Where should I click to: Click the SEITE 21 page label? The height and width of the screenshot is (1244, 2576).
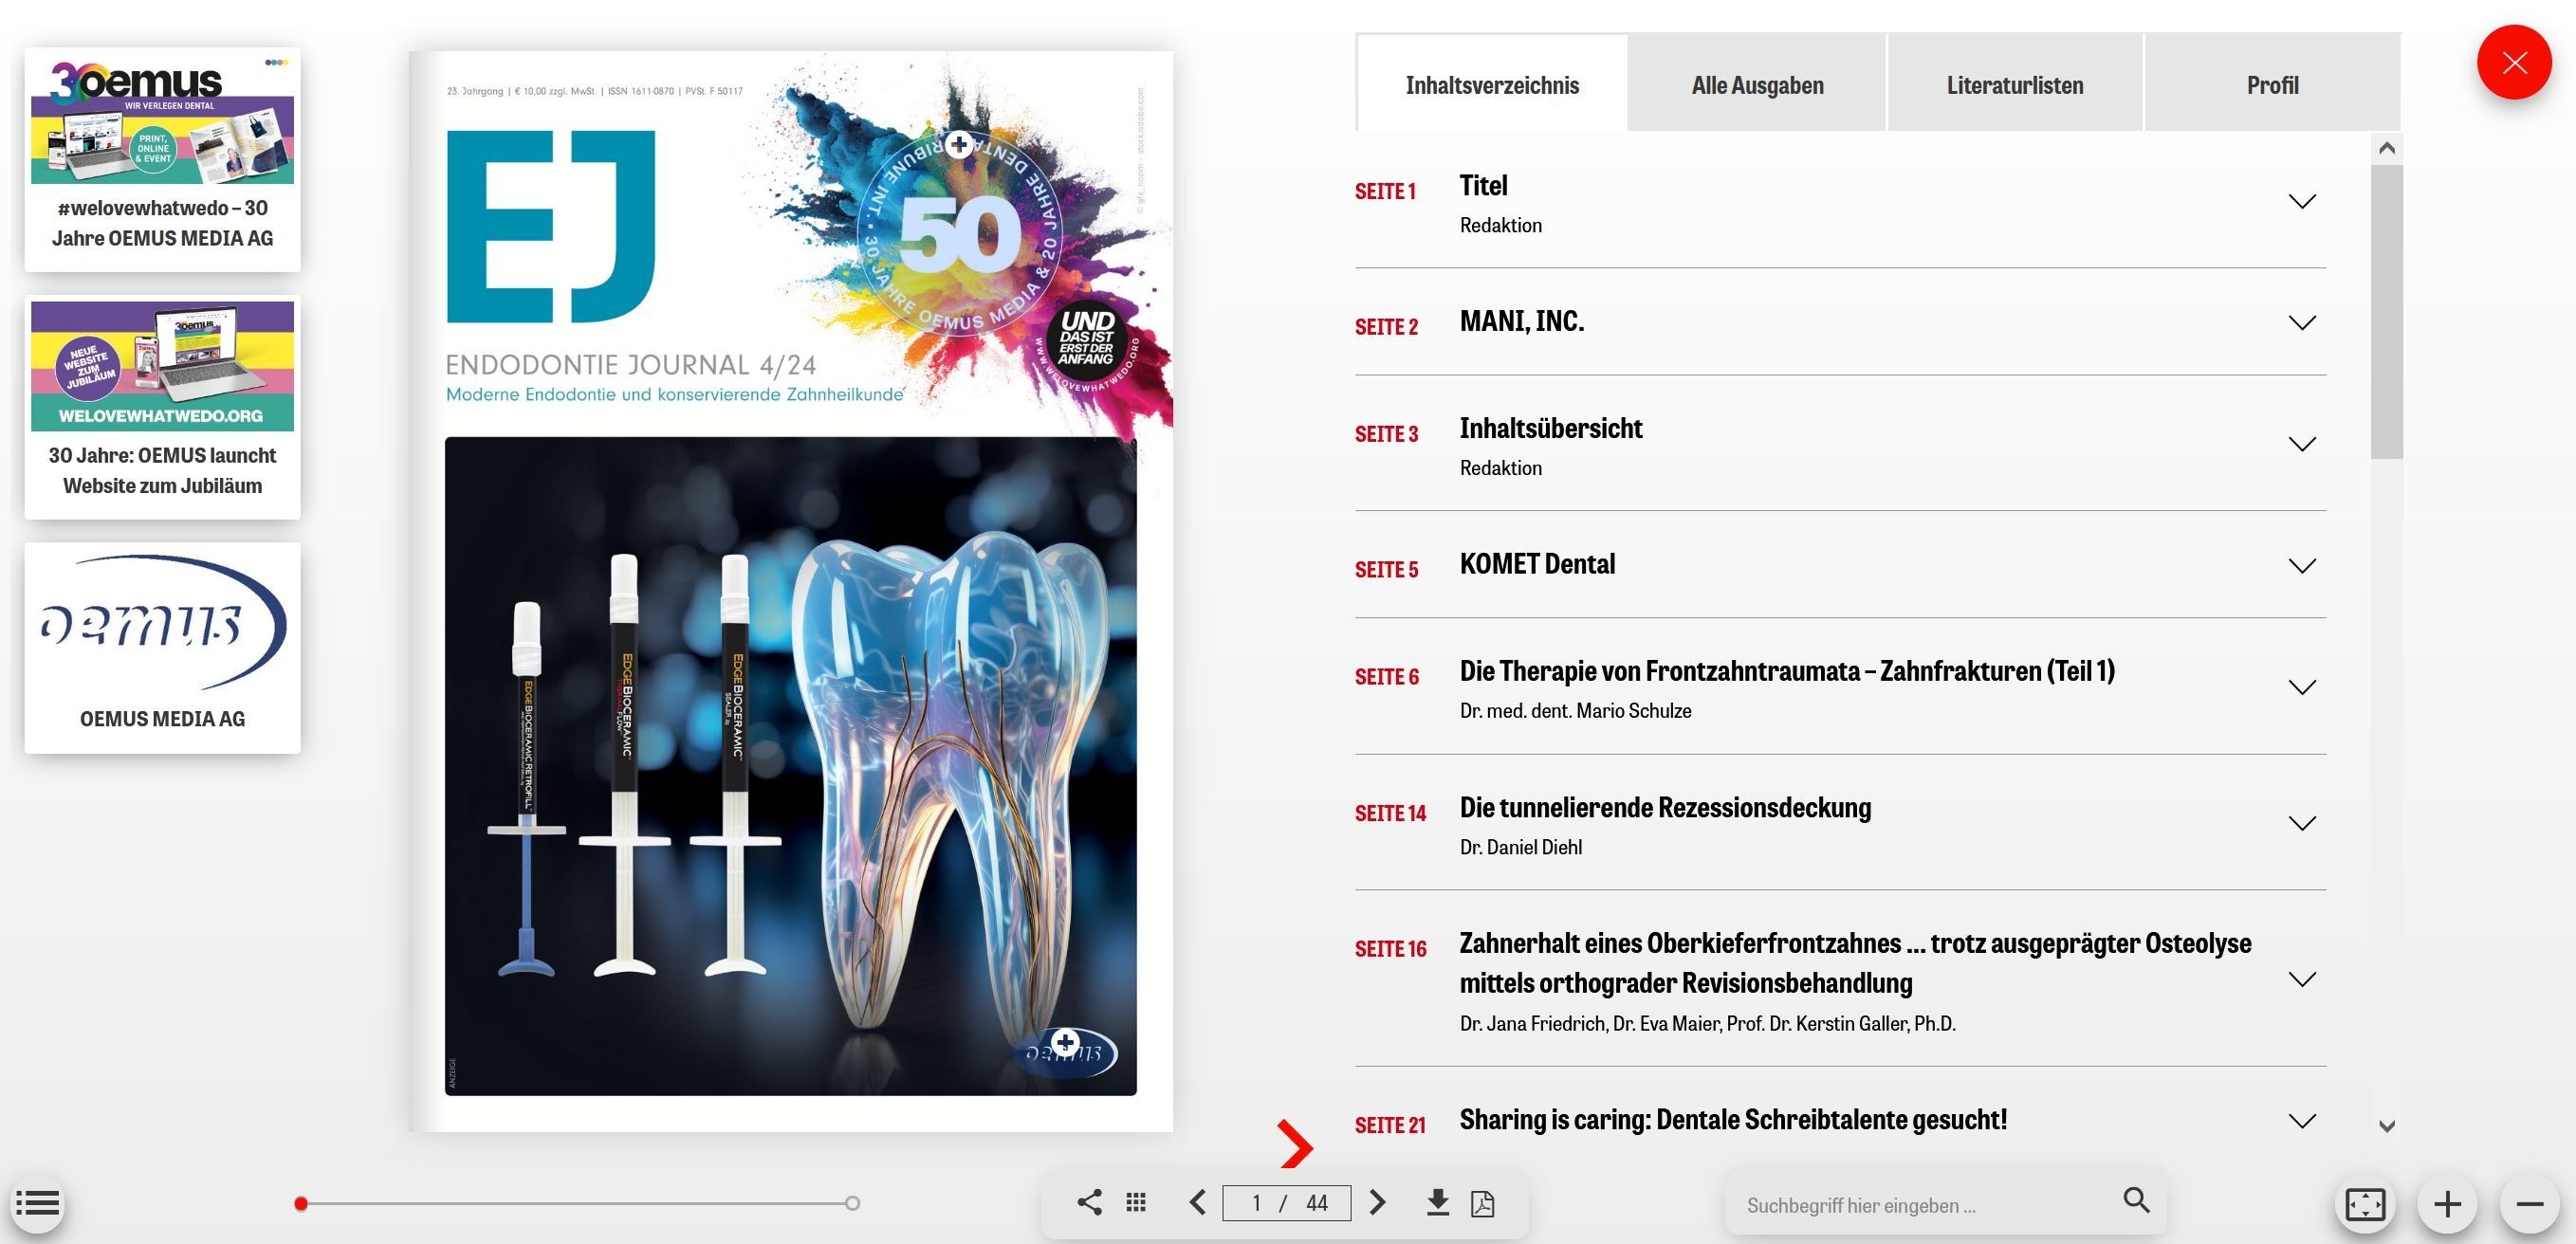click(x=1390, y=1125)
